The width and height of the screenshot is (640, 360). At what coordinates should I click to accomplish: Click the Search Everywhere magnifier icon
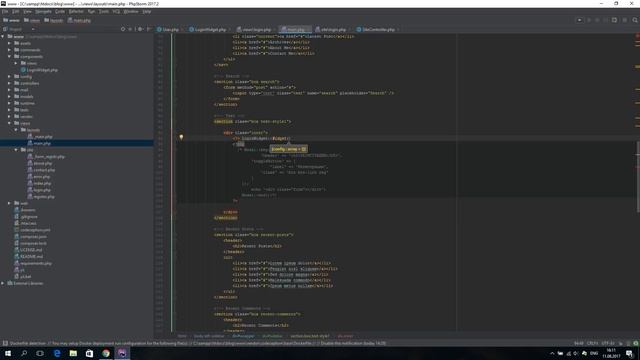click(x=635, y=20)
